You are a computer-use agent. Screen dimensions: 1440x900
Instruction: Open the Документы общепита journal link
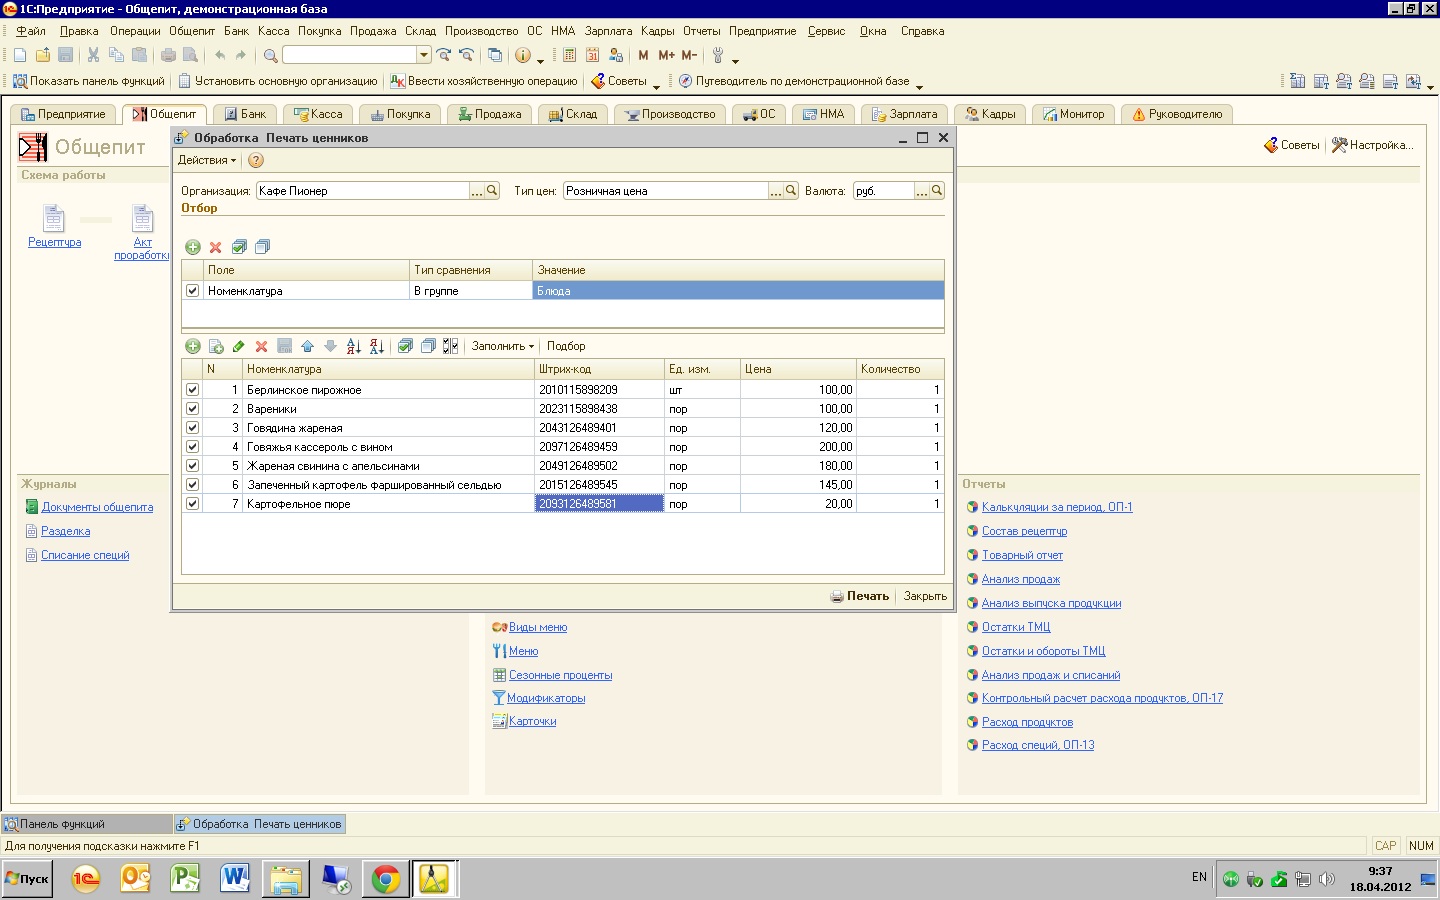(97, 507)
